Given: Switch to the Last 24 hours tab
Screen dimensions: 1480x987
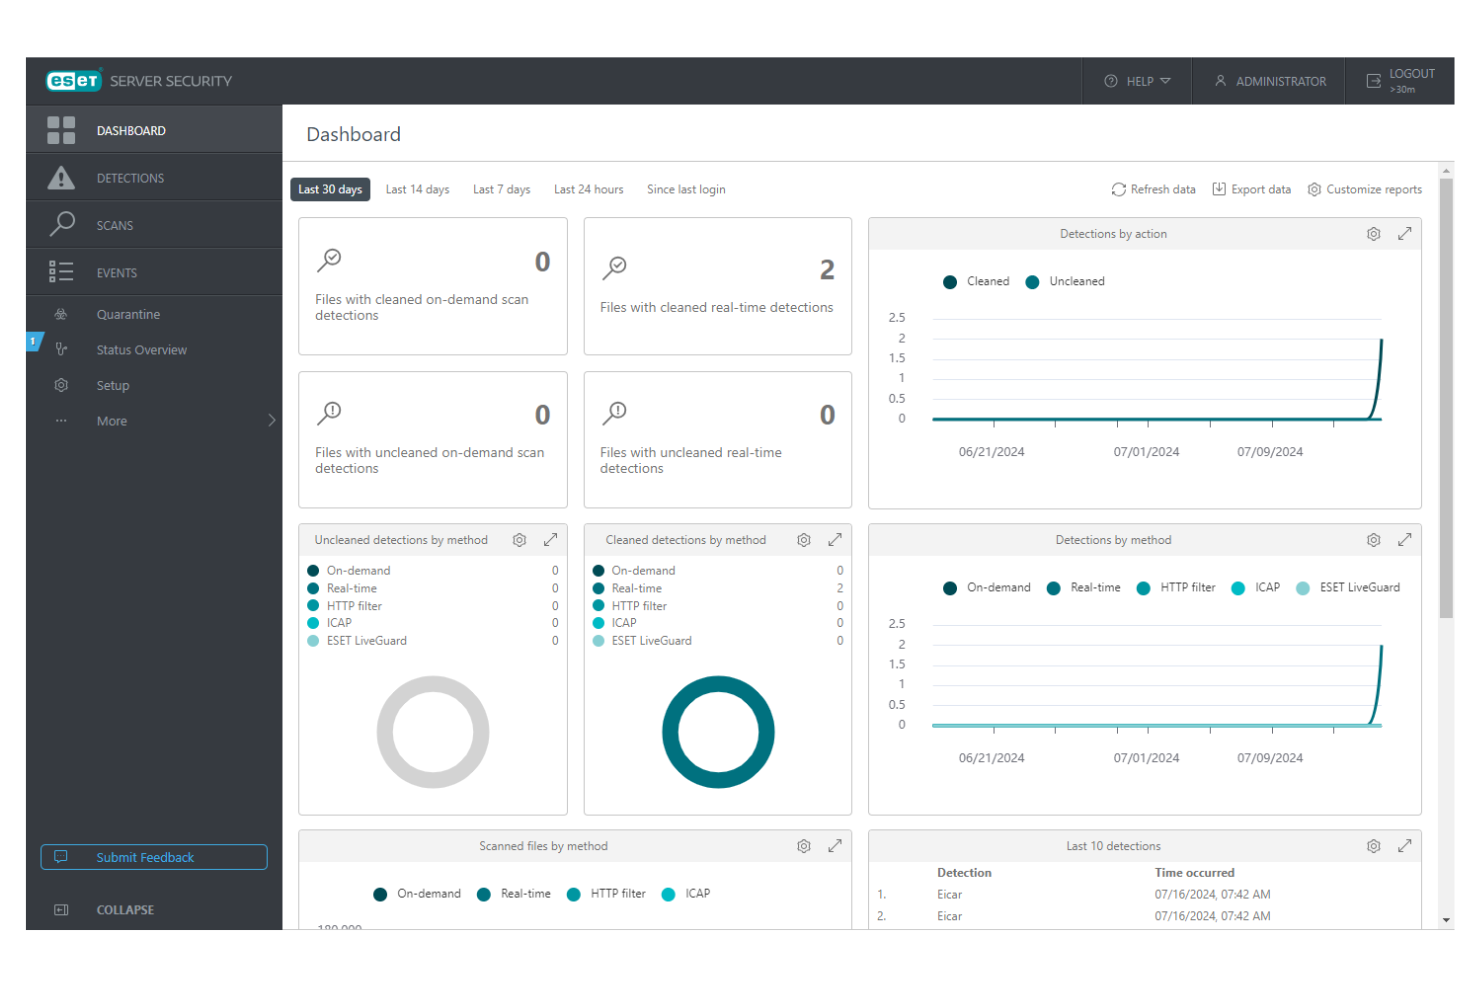Looking at the screenshot, I should coord(588,189).
